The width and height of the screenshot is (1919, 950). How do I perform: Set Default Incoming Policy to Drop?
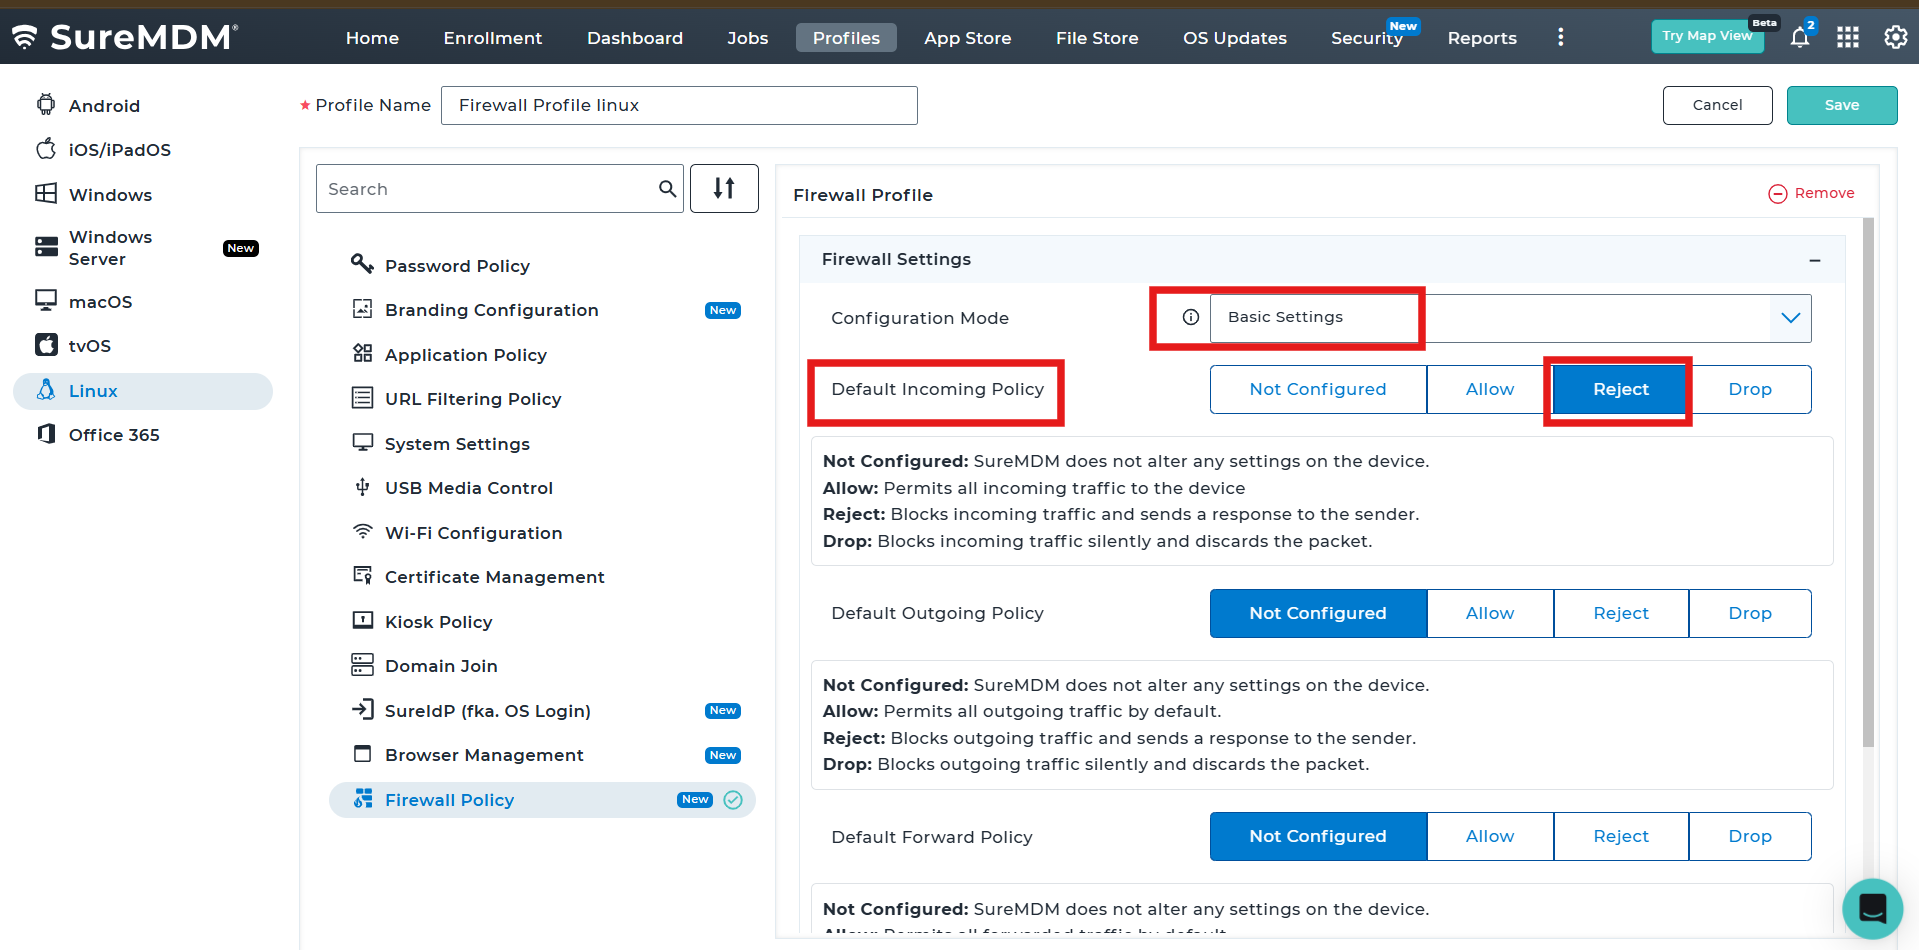tap(1750, 389)
